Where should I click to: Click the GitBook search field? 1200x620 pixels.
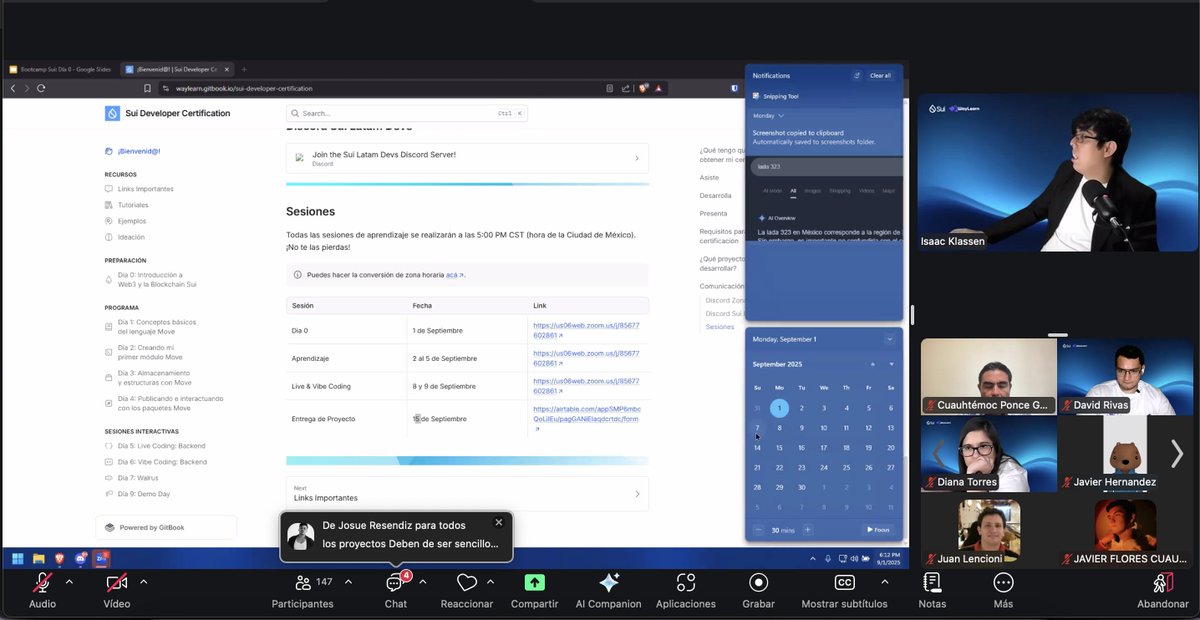point(406,113)
